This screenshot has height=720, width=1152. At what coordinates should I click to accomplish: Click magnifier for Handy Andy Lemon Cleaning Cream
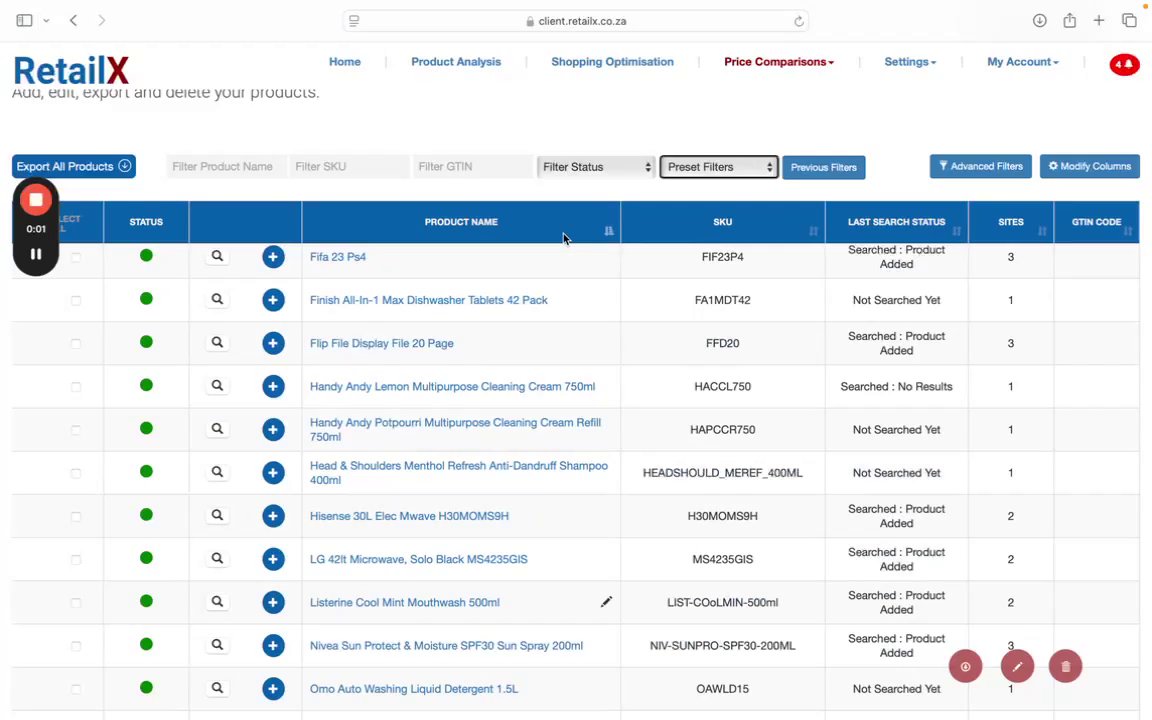tap(217, 386)
